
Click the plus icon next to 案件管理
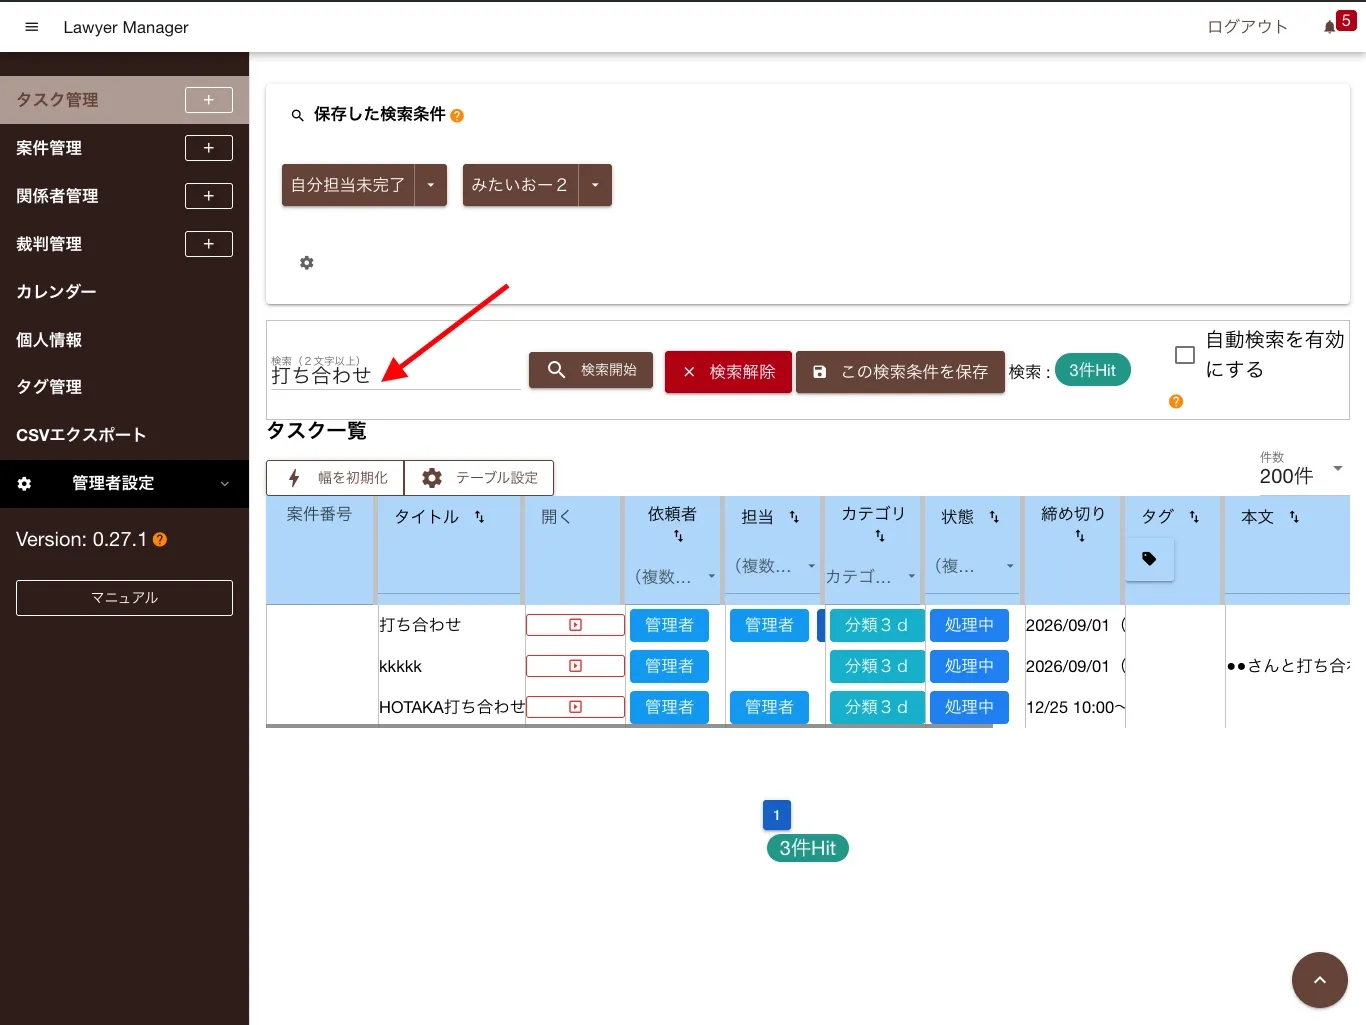click(x=209, y=148)
